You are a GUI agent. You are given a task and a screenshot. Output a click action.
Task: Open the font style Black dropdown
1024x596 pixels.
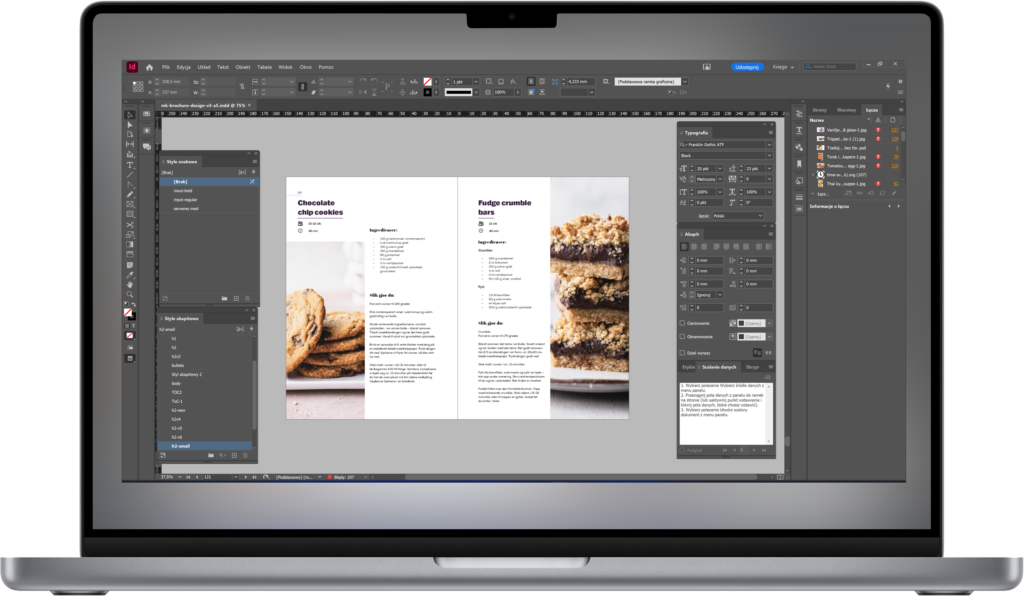pos(769,155)
